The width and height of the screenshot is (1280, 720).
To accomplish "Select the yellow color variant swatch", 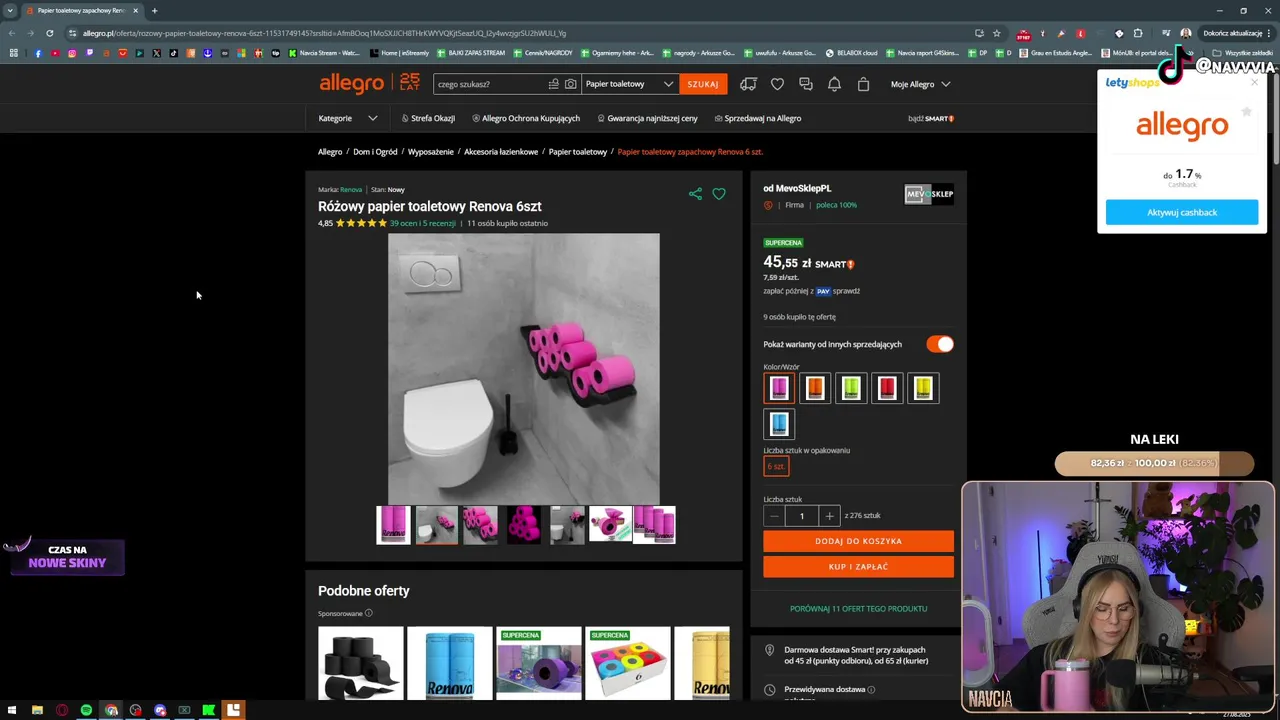I will coord(923,388).
